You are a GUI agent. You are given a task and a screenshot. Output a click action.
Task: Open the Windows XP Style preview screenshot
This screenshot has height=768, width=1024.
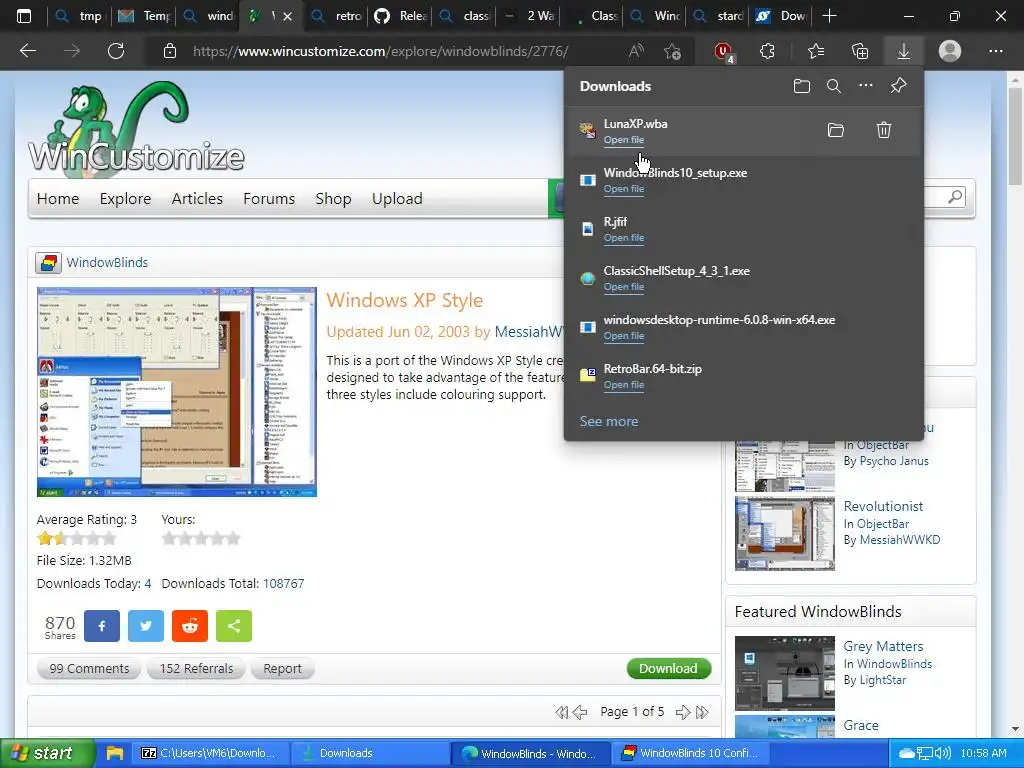click(176, 392)
